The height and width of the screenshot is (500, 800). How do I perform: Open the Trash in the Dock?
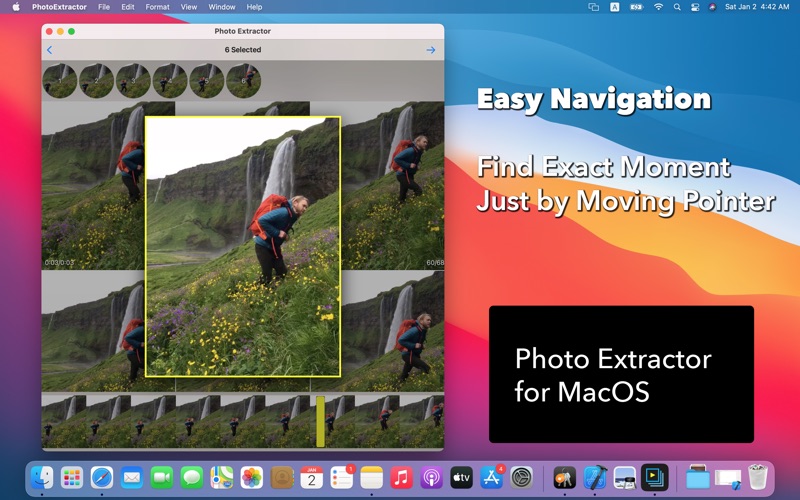tap(758, 478)
